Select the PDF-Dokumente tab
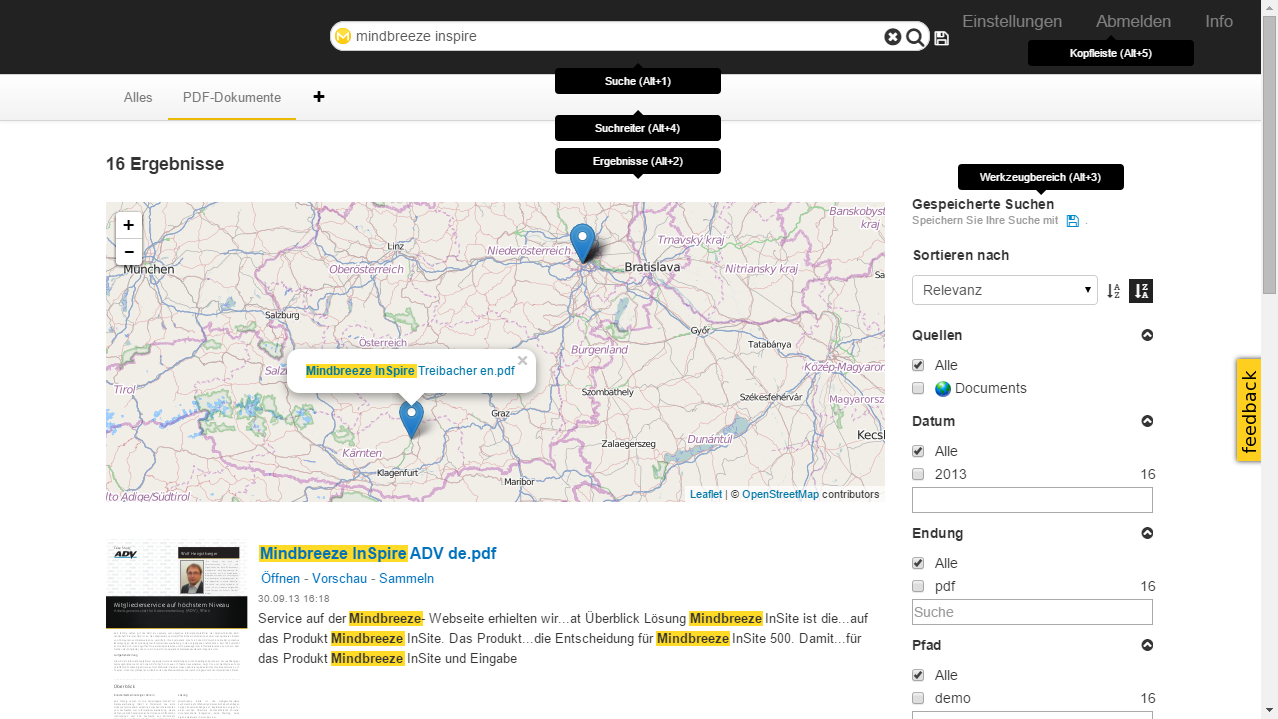 (232, 97)
